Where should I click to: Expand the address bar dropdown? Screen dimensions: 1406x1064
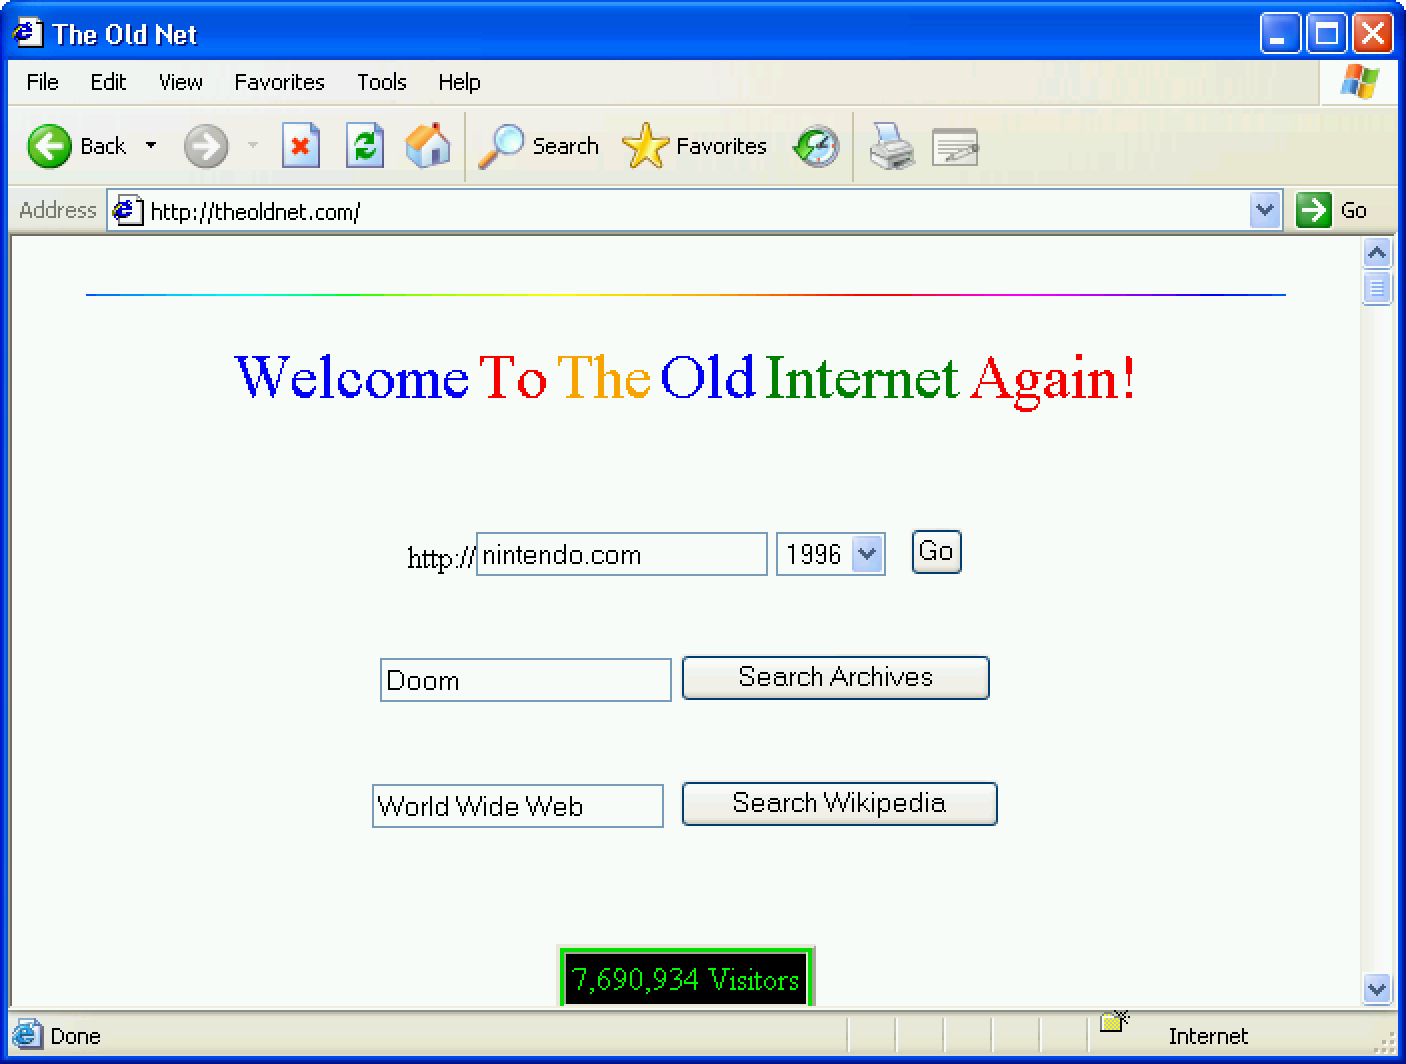point(1265,210)
